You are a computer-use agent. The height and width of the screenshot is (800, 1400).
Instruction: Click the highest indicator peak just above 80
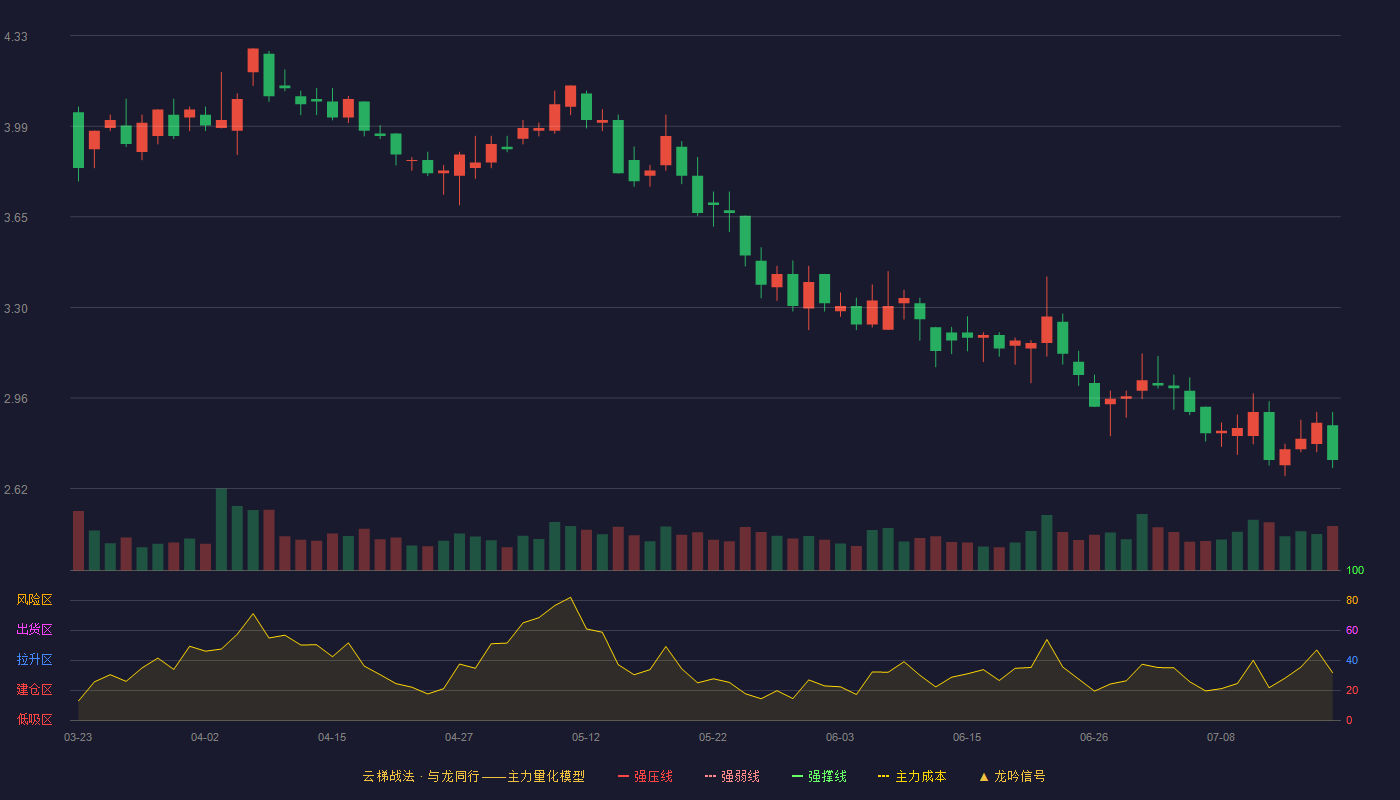tap(570, 598)
